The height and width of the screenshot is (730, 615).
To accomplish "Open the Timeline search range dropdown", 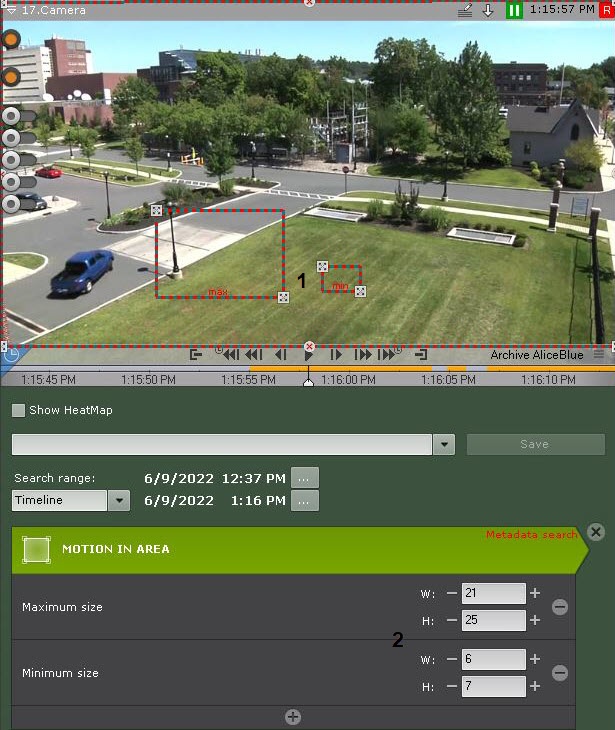I will pyautogui.click(x=119, y=501).
